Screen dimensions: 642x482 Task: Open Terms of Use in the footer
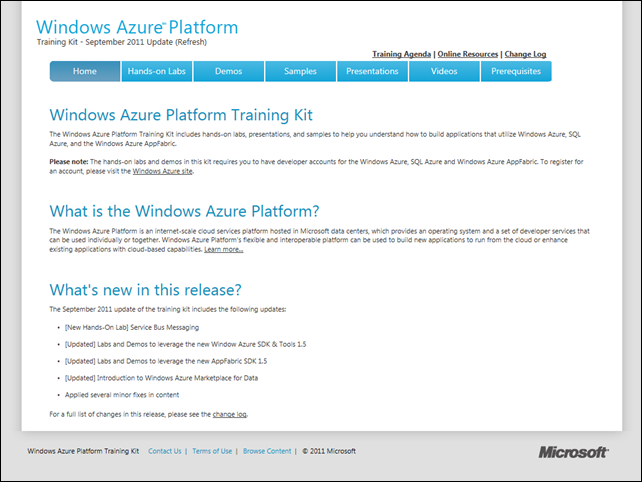tap(212, 451)
